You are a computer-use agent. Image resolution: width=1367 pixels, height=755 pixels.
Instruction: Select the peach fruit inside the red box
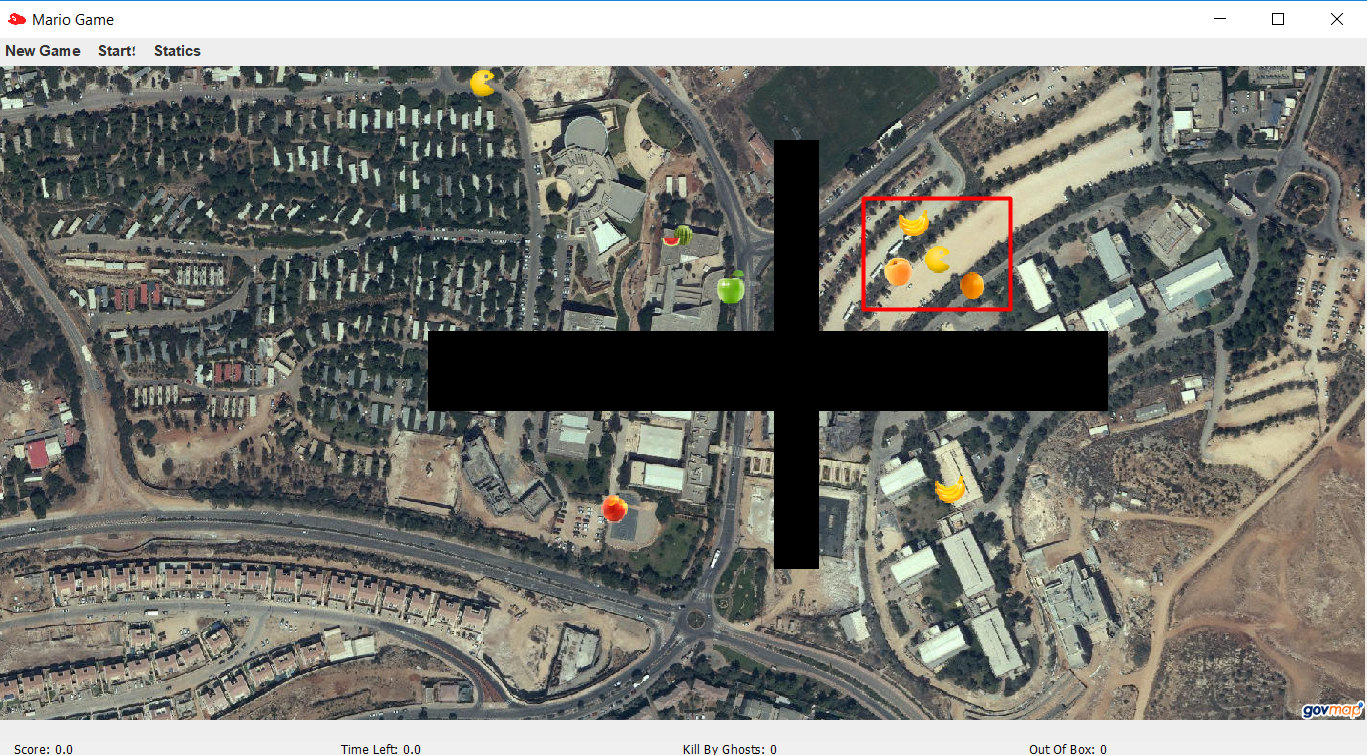(x=898, y=271)
